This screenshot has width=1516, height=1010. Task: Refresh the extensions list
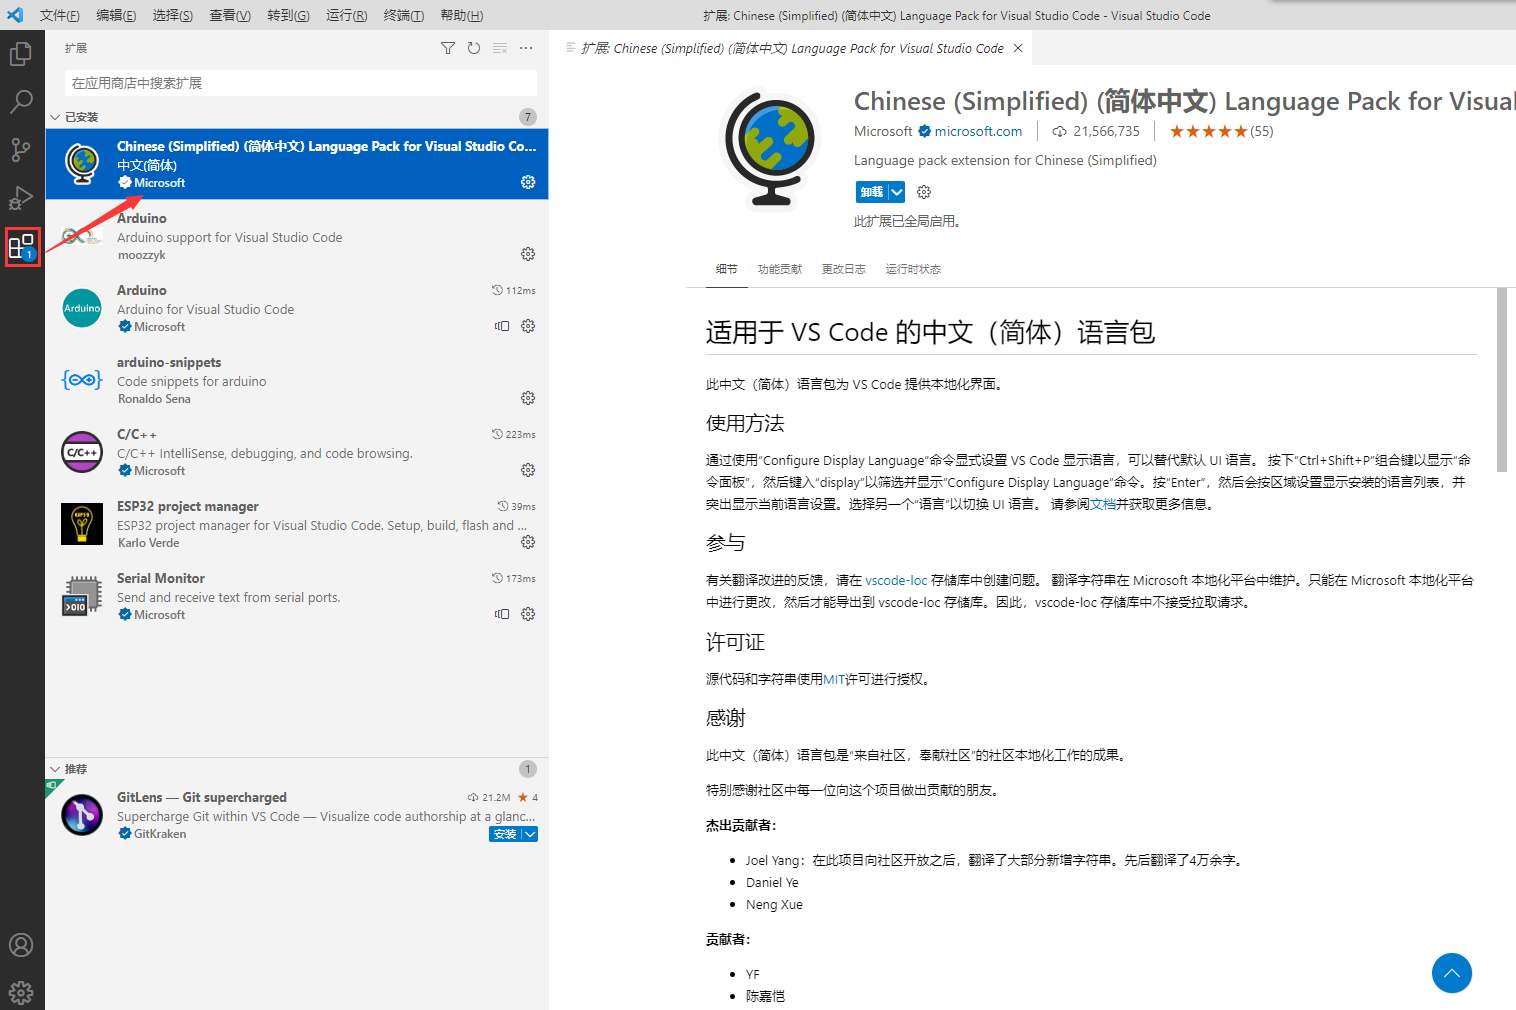coord(474,48)
